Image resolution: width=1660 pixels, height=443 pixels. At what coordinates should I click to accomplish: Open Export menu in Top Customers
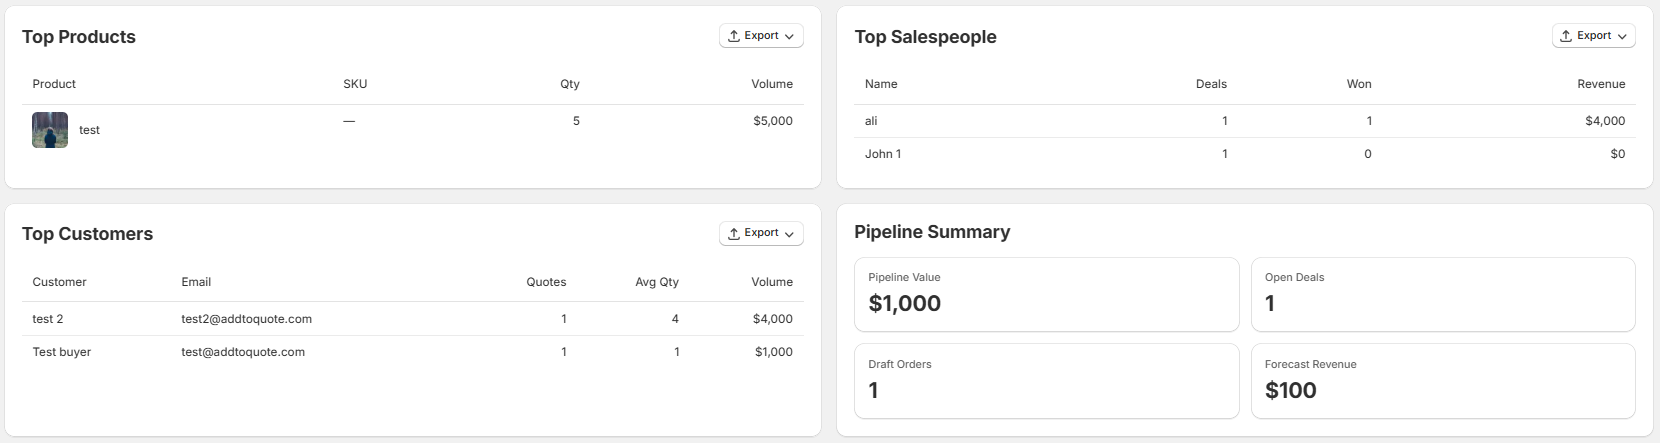[761, 233]
